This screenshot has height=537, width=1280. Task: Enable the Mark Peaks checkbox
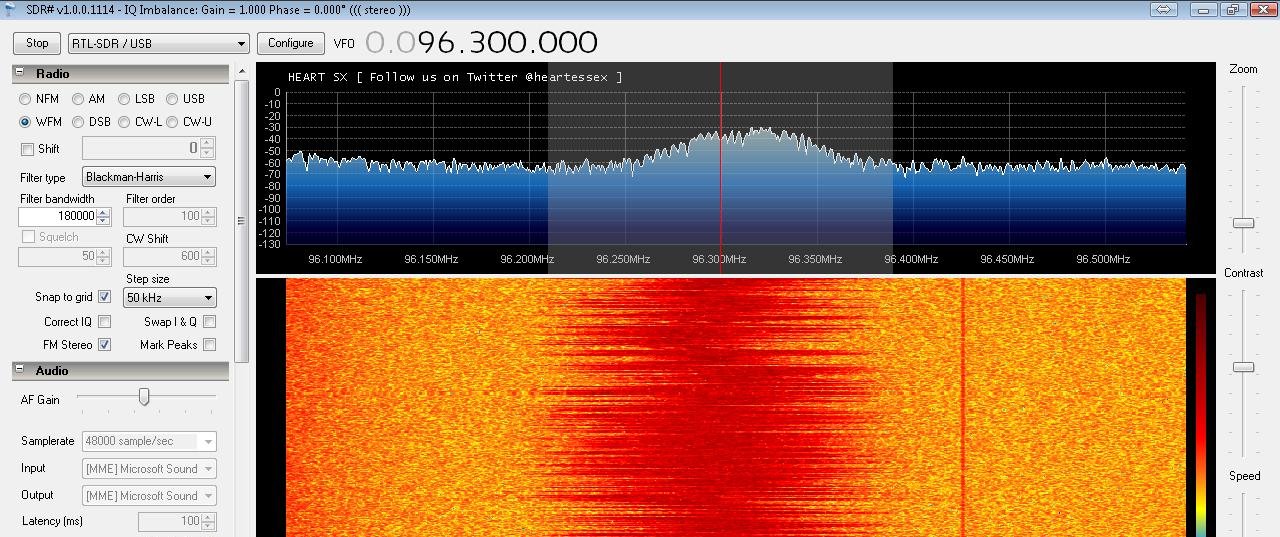tap(209, 345)
